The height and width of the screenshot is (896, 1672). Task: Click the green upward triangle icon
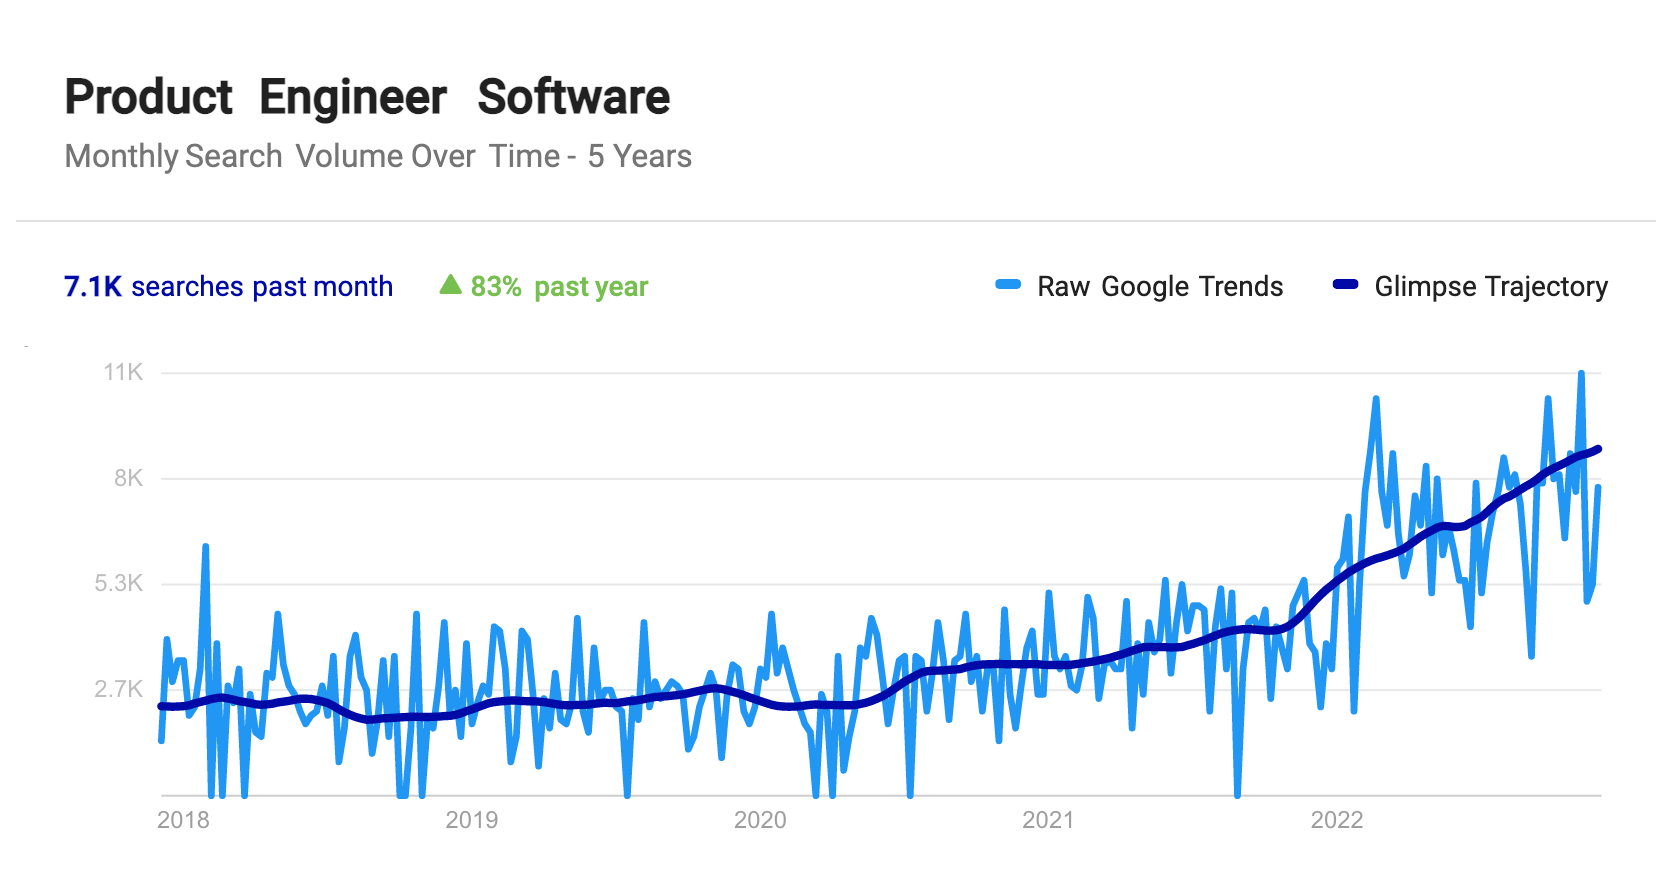[450, 285]
